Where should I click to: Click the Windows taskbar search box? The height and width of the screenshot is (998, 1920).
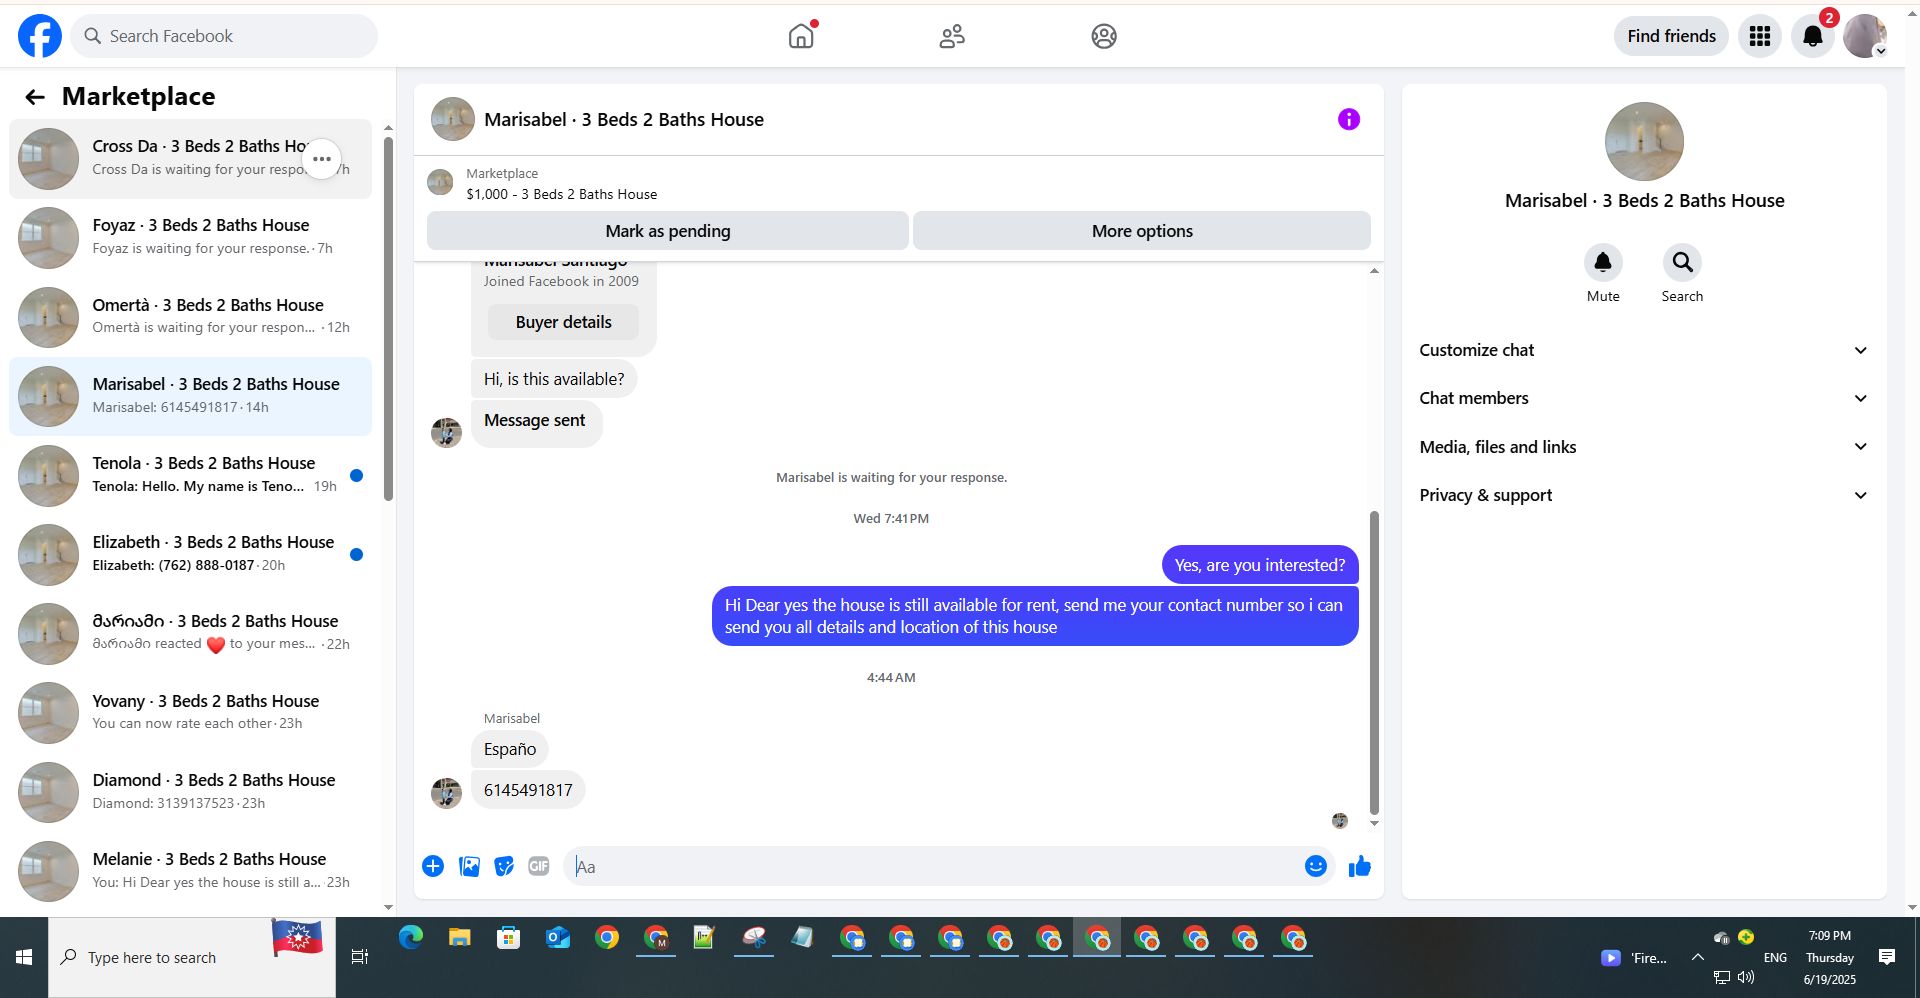(192, 957)
